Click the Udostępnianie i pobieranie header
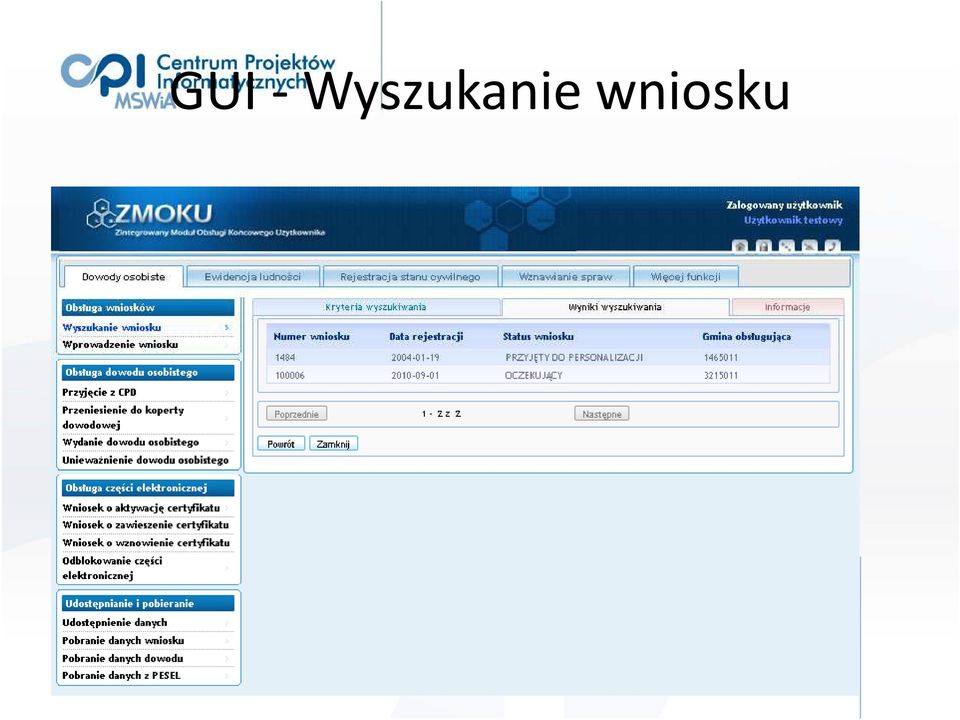 pyautogui.click(x=148, y=603)
